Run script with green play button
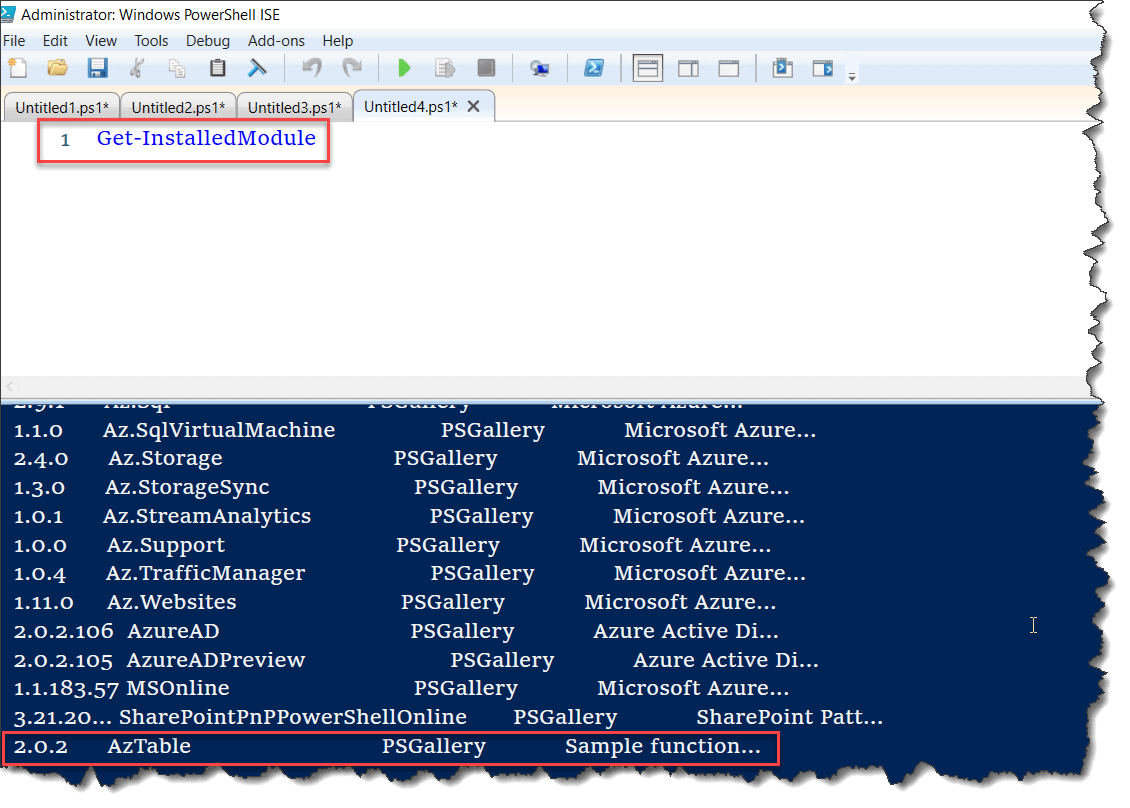The height and width of the screenshot is (808, 1130). tap(404, 68)
